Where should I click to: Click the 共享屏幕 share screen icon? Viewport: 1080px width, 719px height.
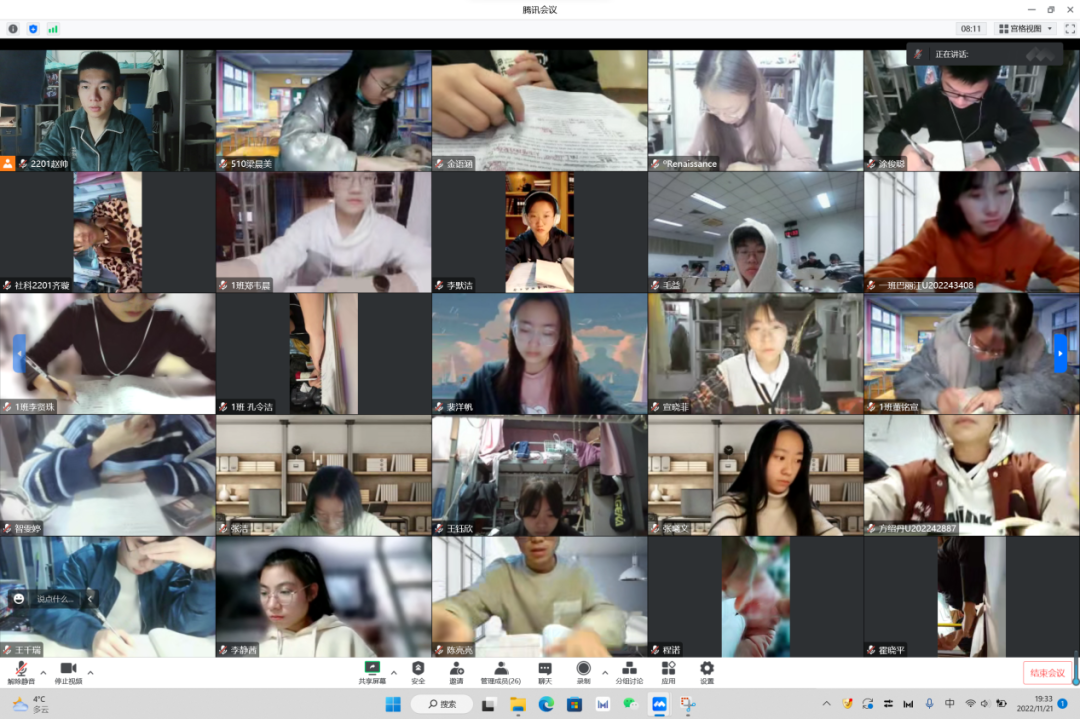[372, 671]
